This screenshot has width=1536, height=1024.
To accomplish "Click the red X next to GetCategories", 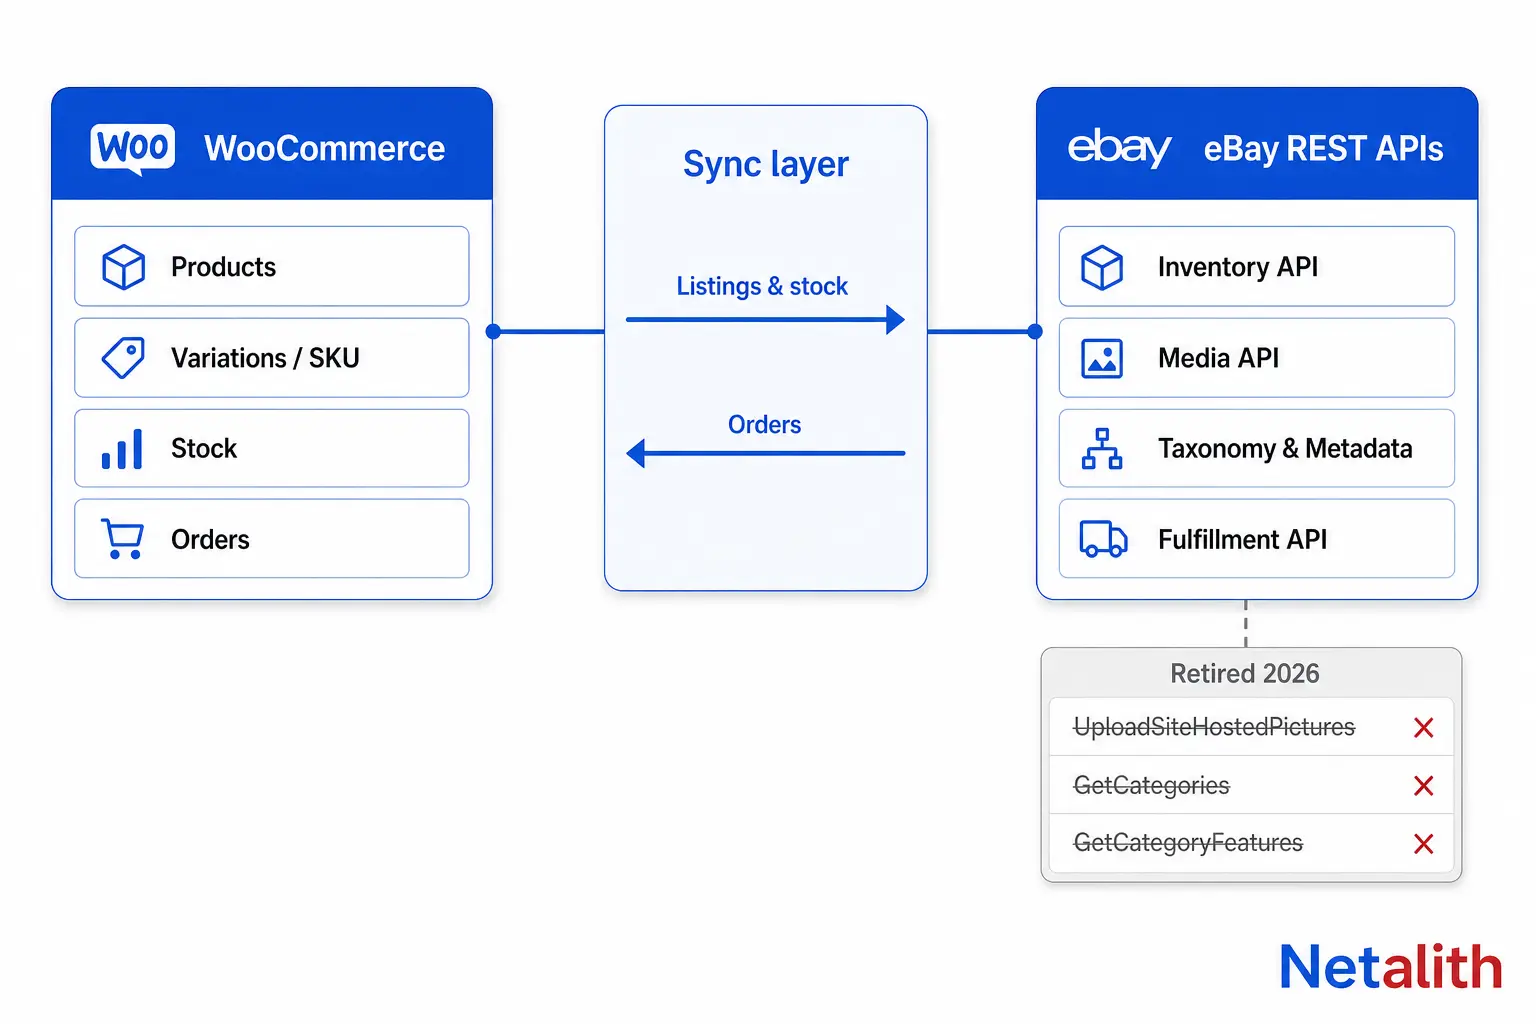I will point(1424,786).
